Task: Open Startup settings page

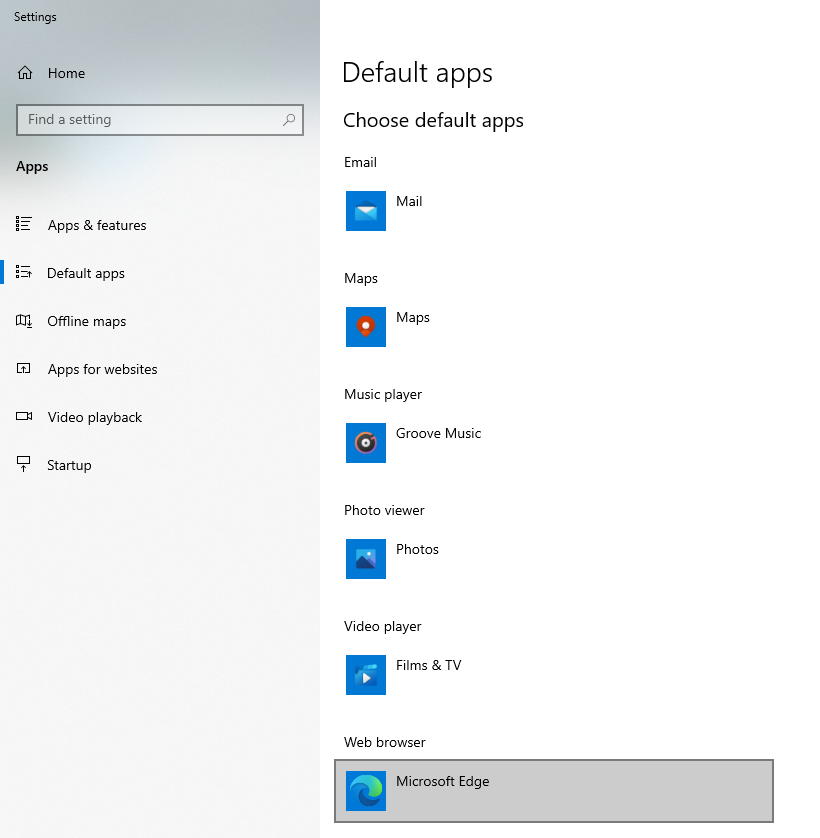Action: click(x=69, y=465)
